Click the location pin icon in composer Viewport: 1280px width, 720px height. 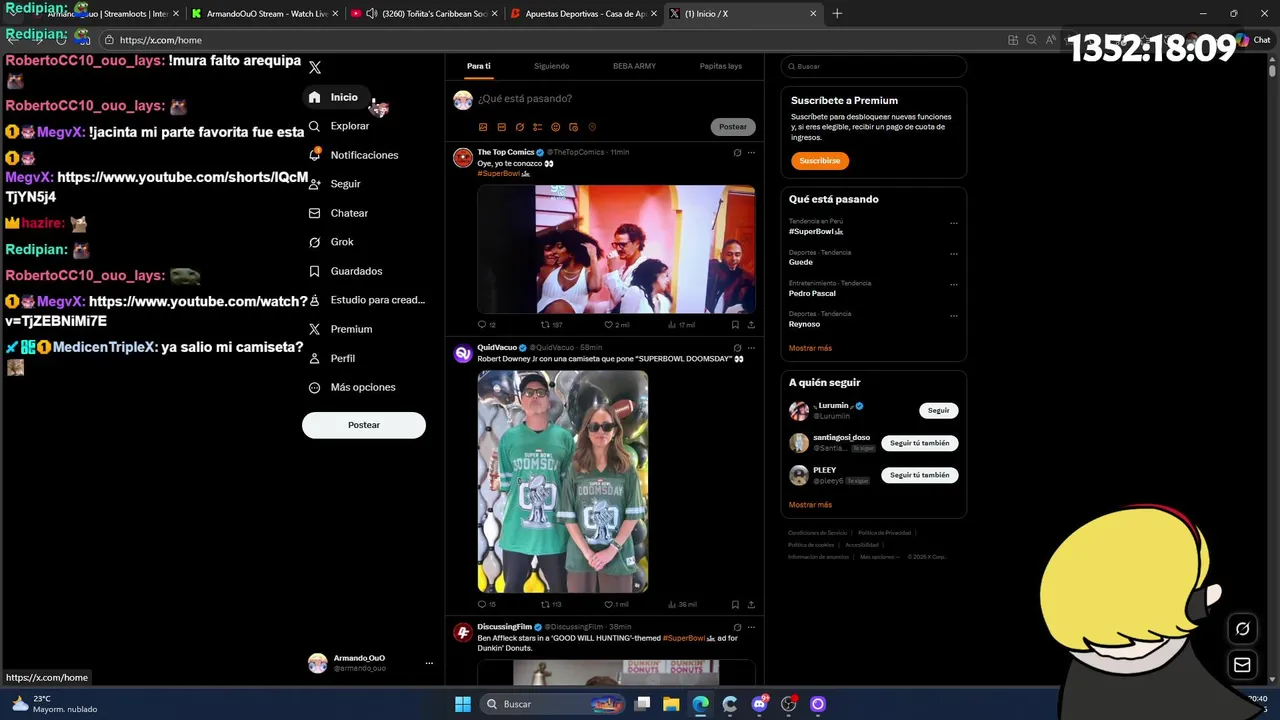point(592,127)
